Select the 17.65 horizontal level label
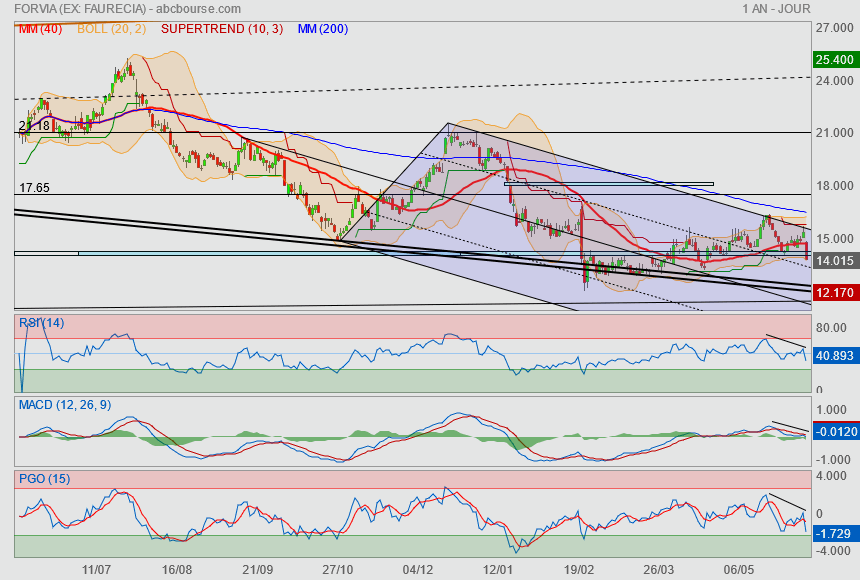 (34, 188)
